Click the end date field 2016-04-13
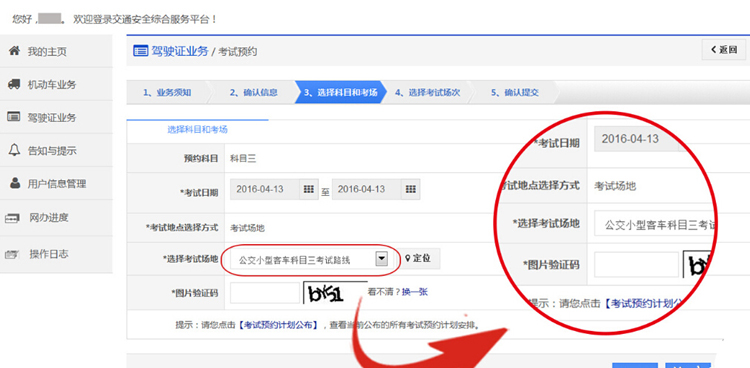This screenshot has height=368, width=750. 367,190
